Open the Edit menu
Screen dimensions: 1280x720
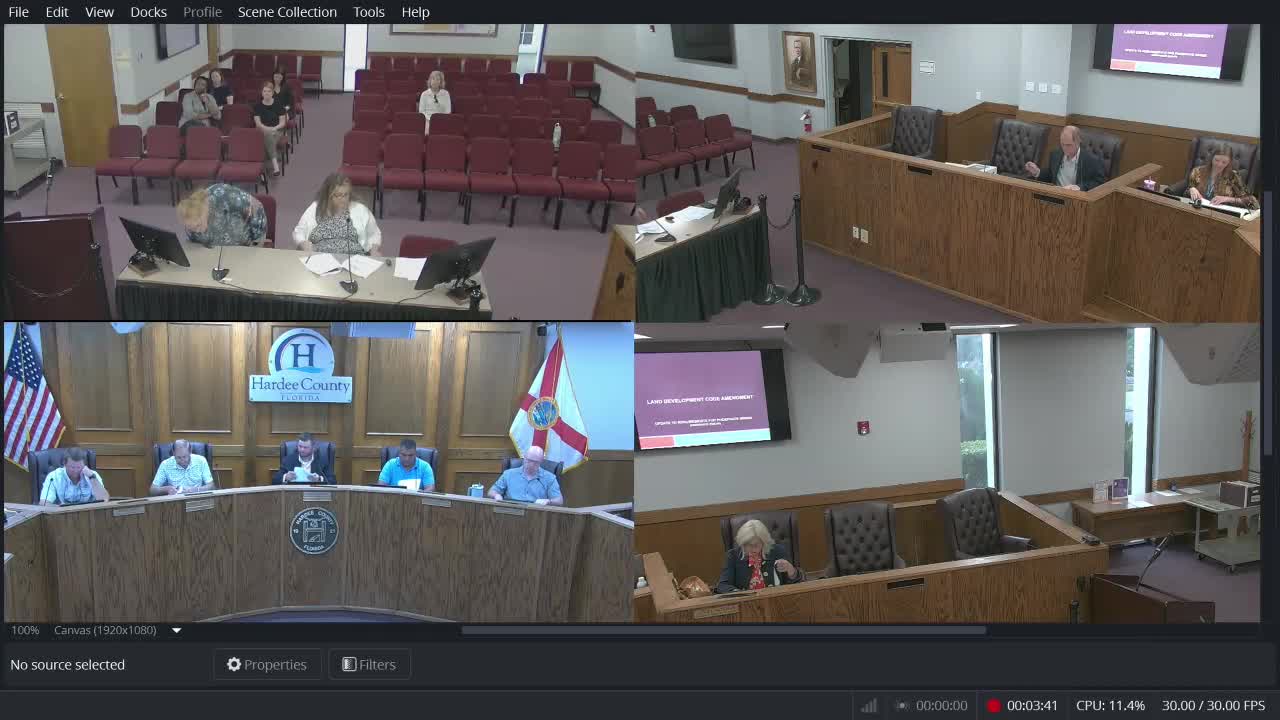(x=56, y=11)
